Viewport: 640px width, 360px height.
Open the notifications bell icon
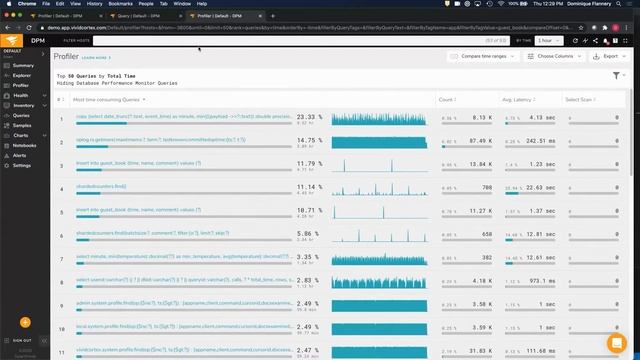pyautogui.click(x=605, y=41)
